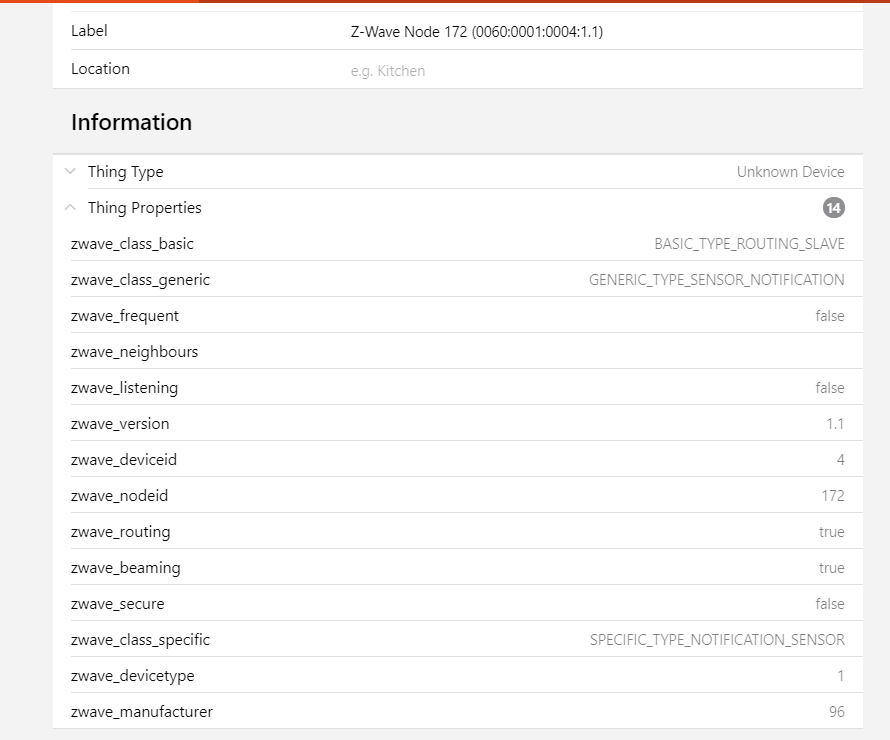The width and height of the screenshot is (890, 740).
Task: Select the zwave_class_generic property name
Action: [141, 280]
